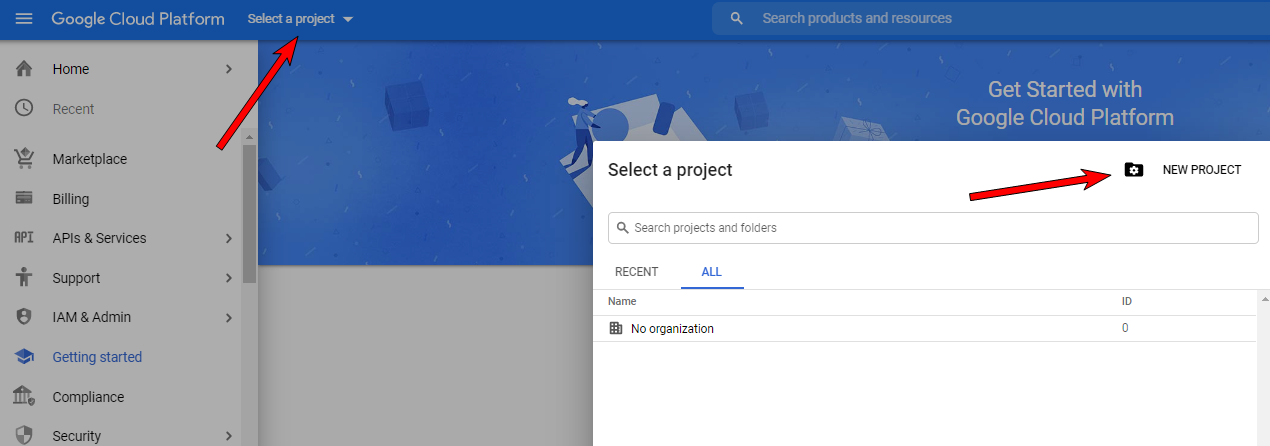Expand the IAM & Admin submenu arrow
1270x446 pixels.
pyautogui.click(x=229, y=318)
